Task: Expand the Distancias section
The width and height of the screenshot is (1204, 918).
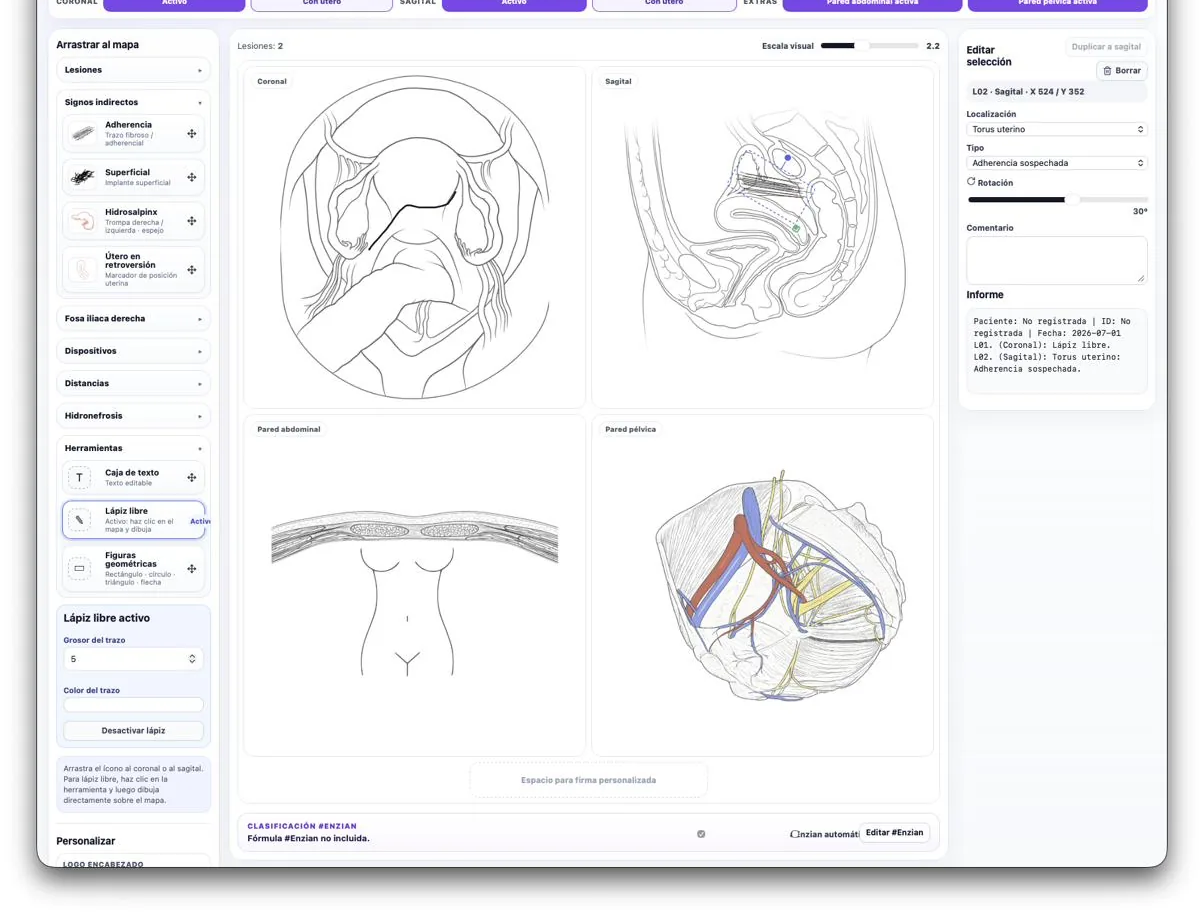Action: (133, 383)
